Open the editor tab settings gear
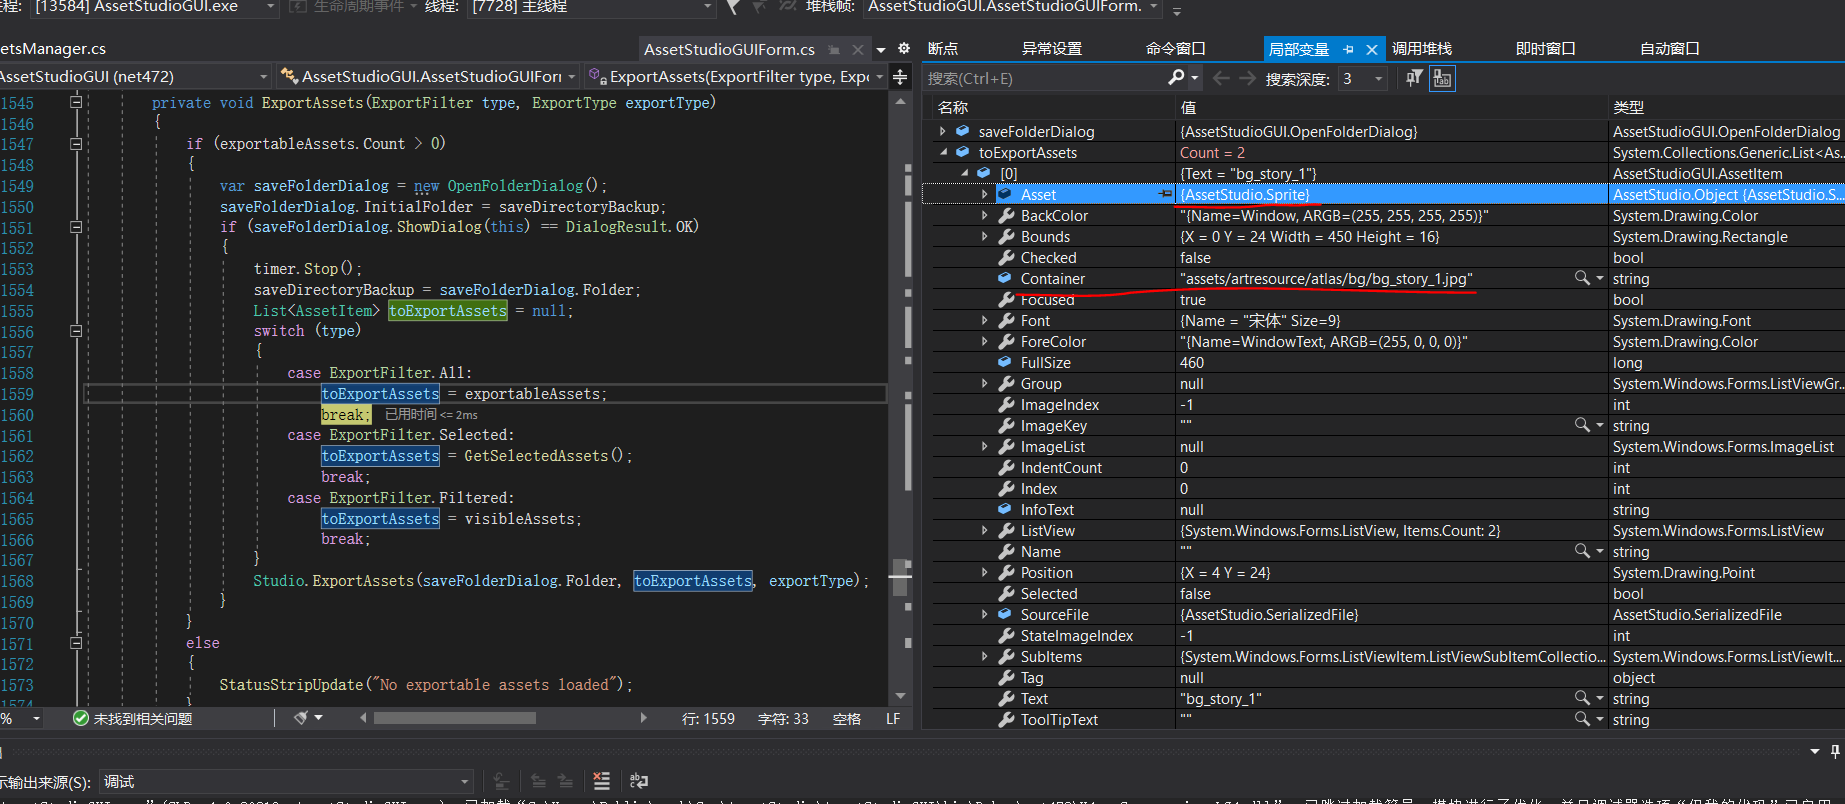 point(904,48)
